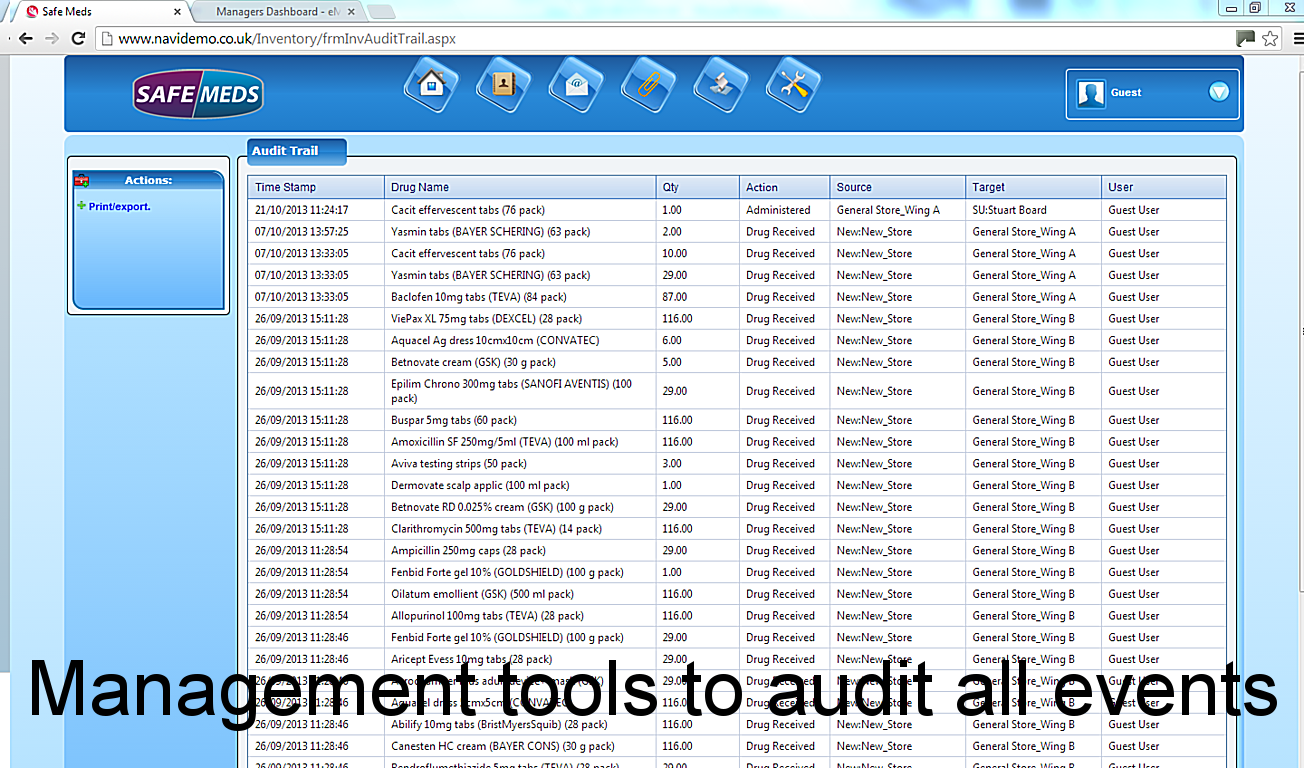Open the wrench and screwdriver tools icon
1304x768 pixels.
793,86
